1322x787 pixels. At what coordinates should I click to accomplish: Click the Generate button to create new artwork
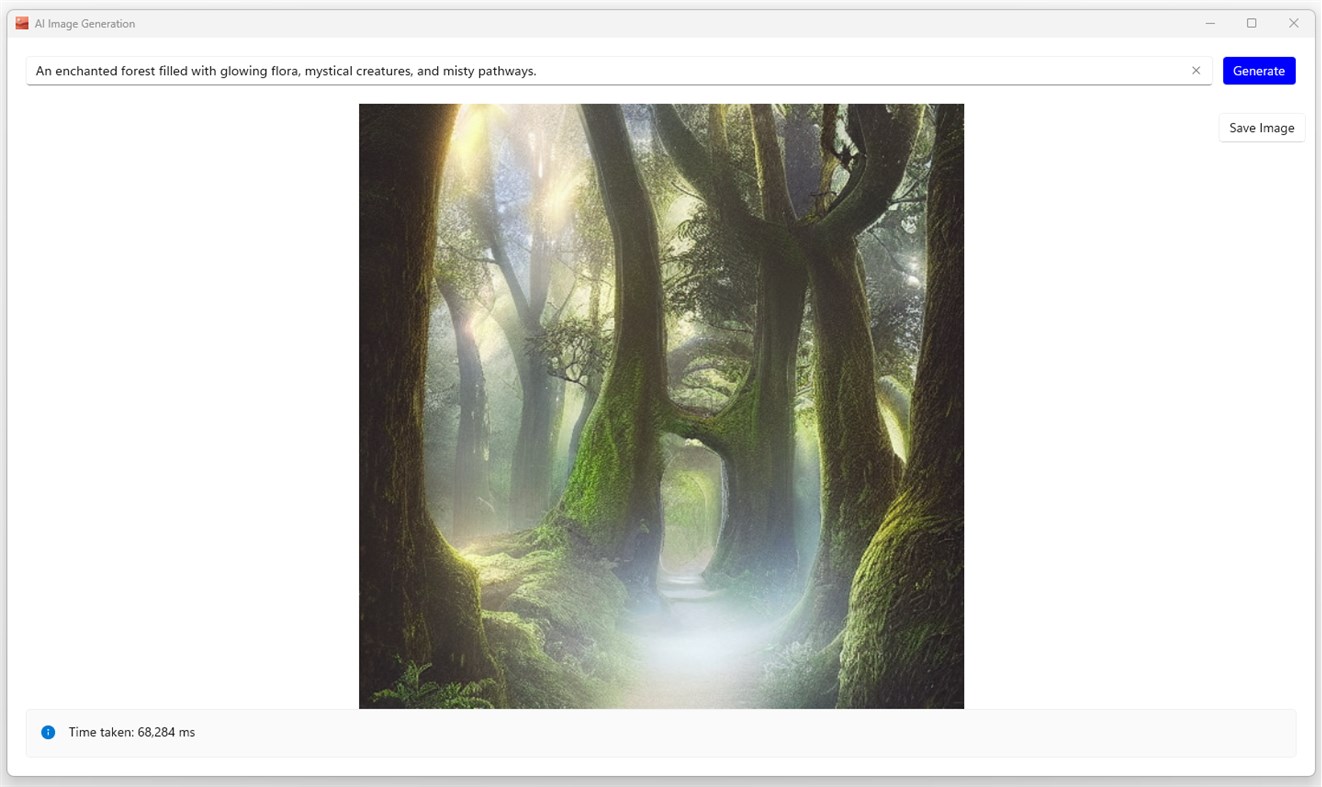coord(1259,70)
